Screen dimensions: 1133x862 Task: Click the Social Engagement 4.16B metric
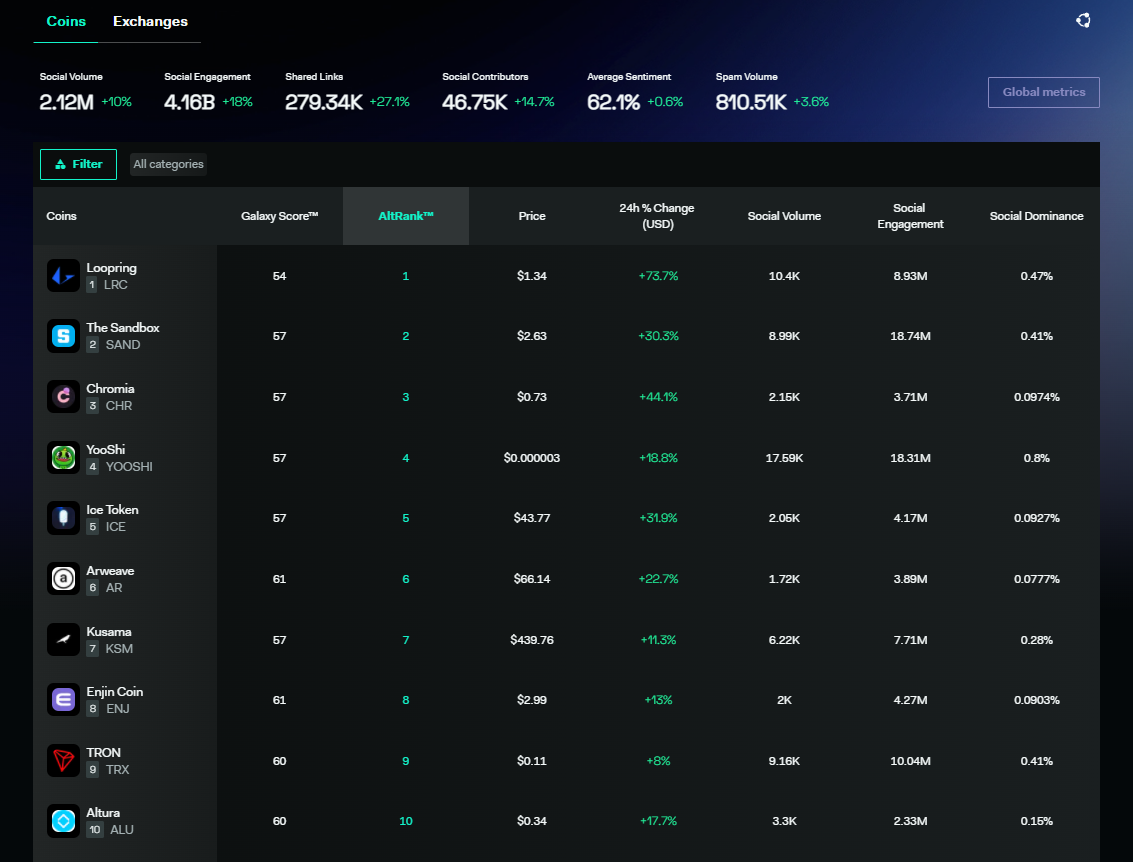(x=208, y=93)
